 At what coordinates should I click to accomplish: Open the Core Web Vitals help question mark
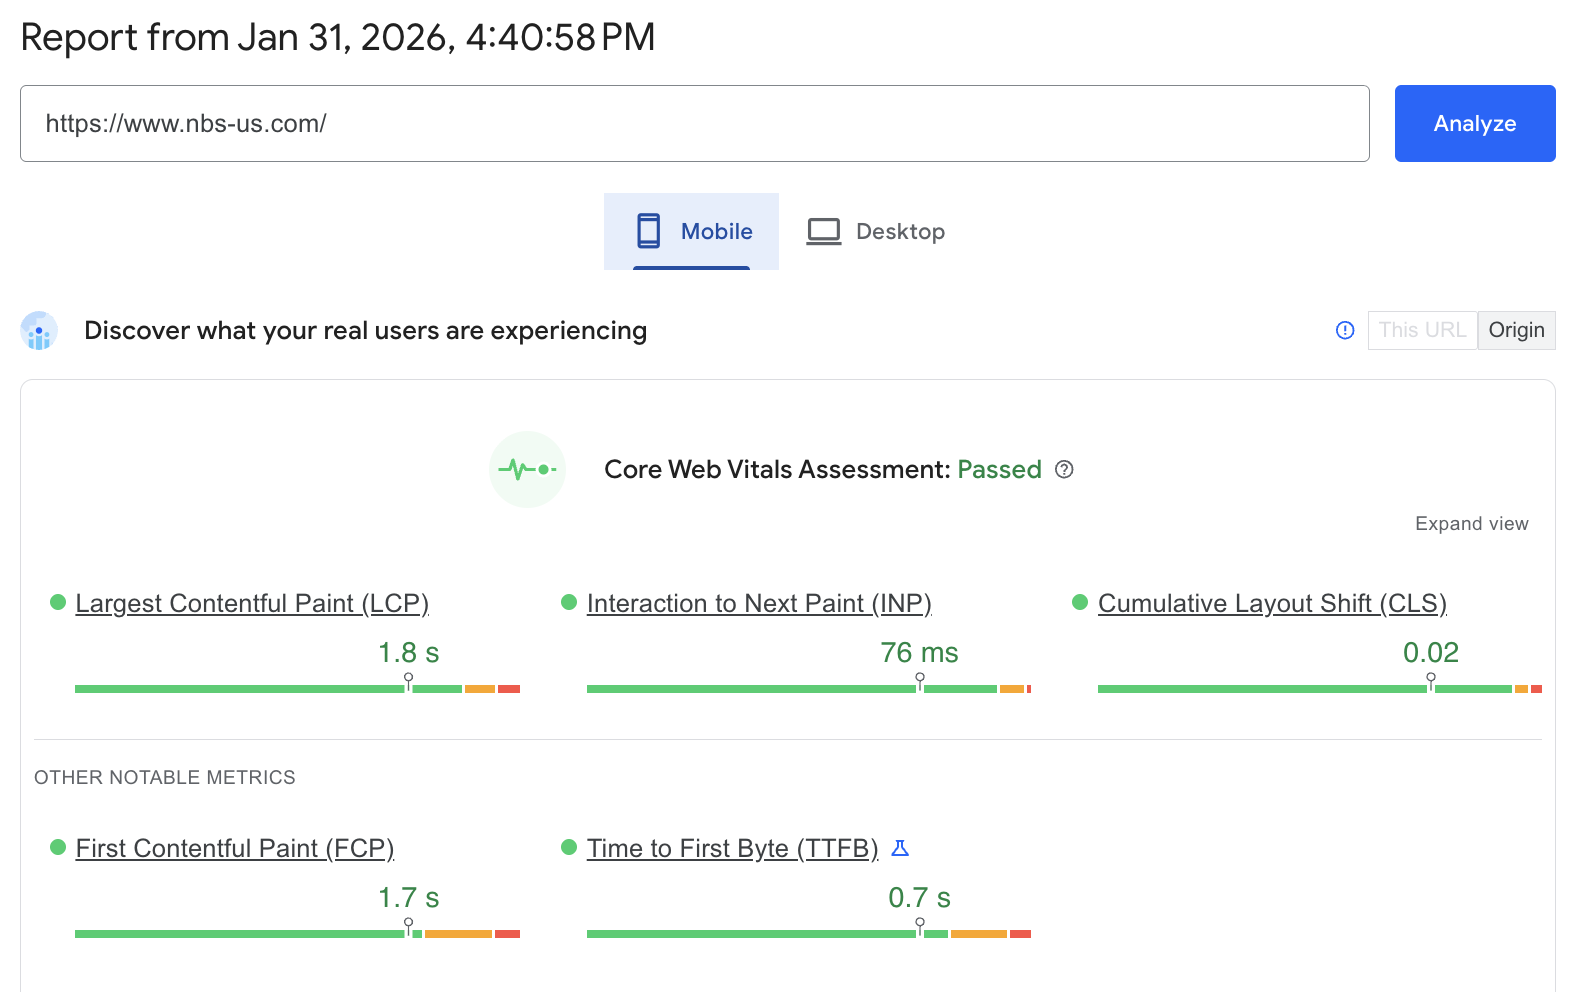coord(1064,469)
